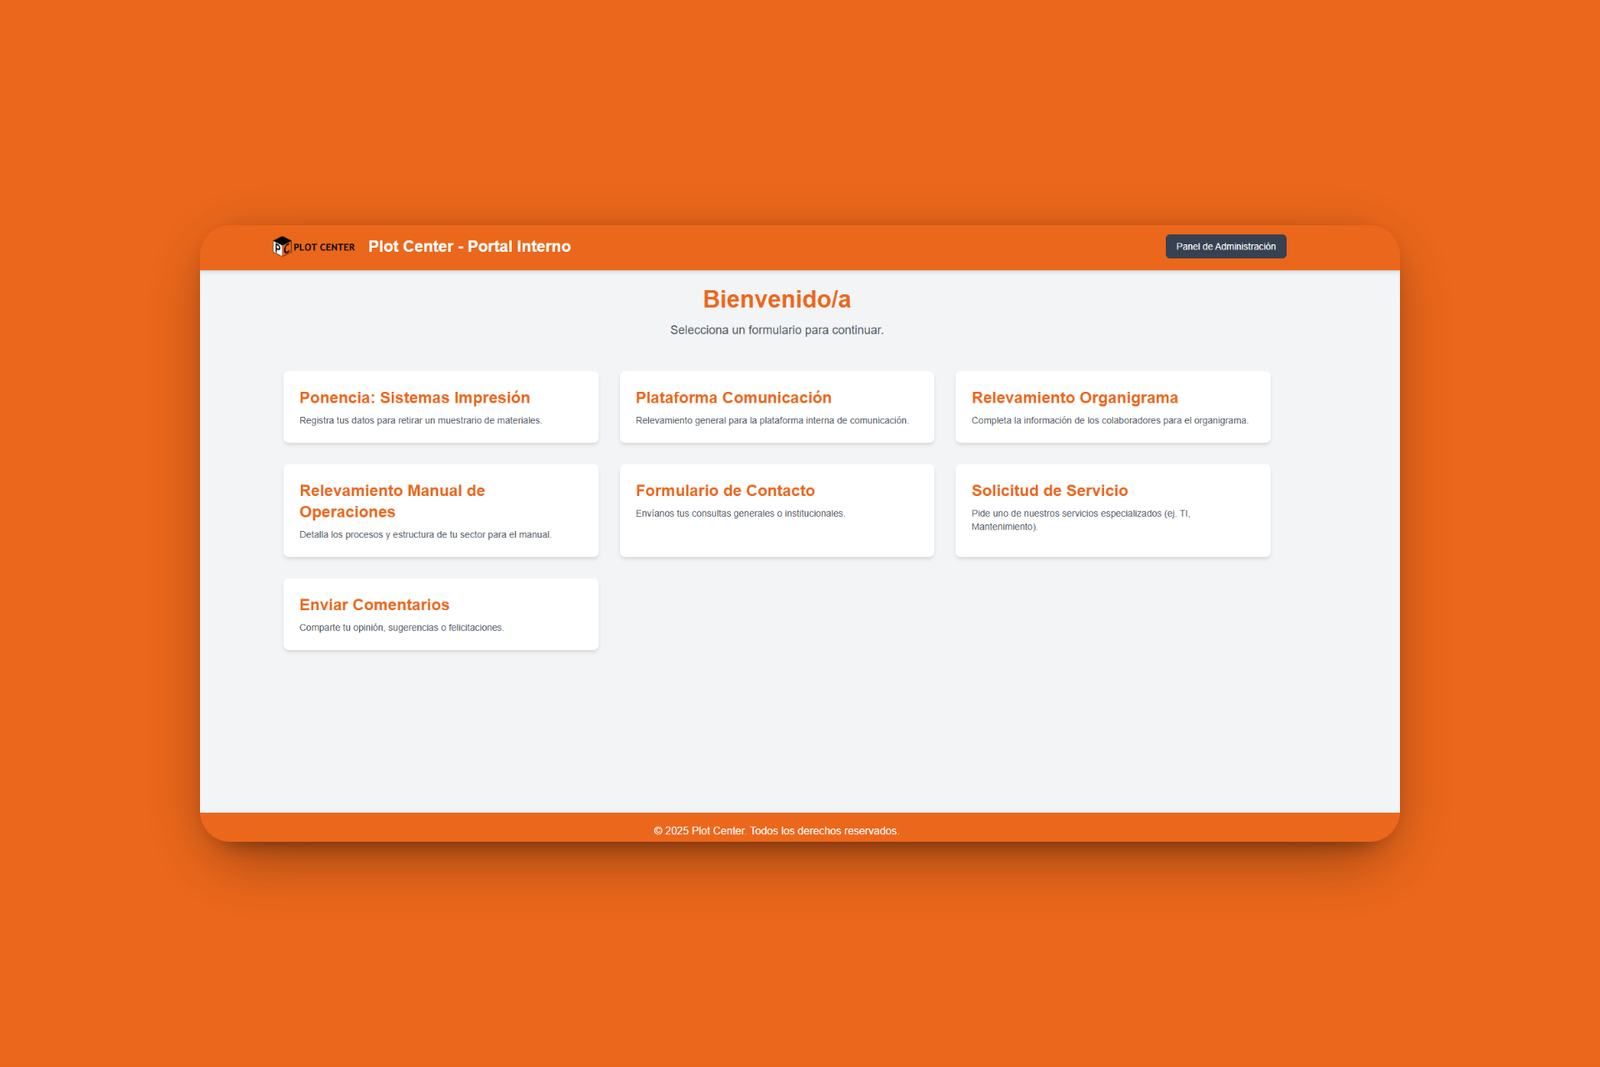Open the 'Ponencia: Sistemas Impresión' form title
This screenshot has height=1067, width=1600.
(414, 398)
